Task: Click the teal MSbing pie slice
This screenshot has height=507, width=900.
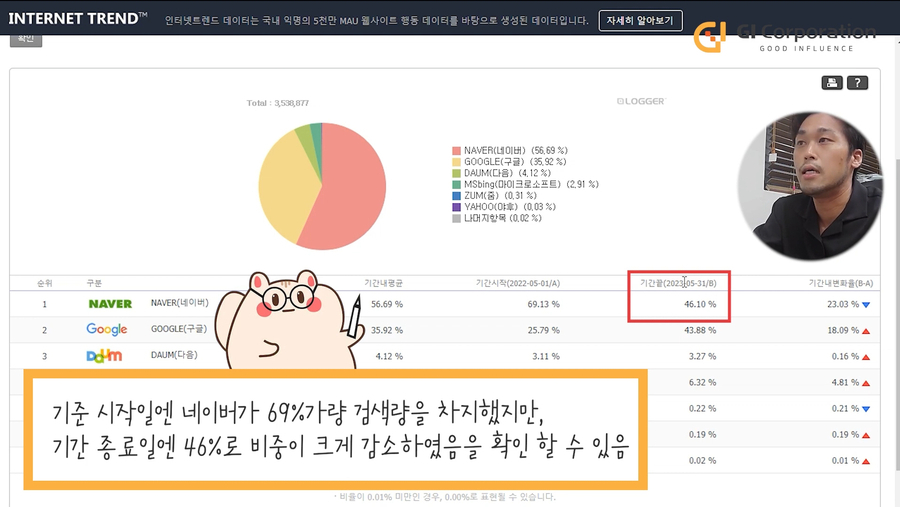Action: (317, 135)
